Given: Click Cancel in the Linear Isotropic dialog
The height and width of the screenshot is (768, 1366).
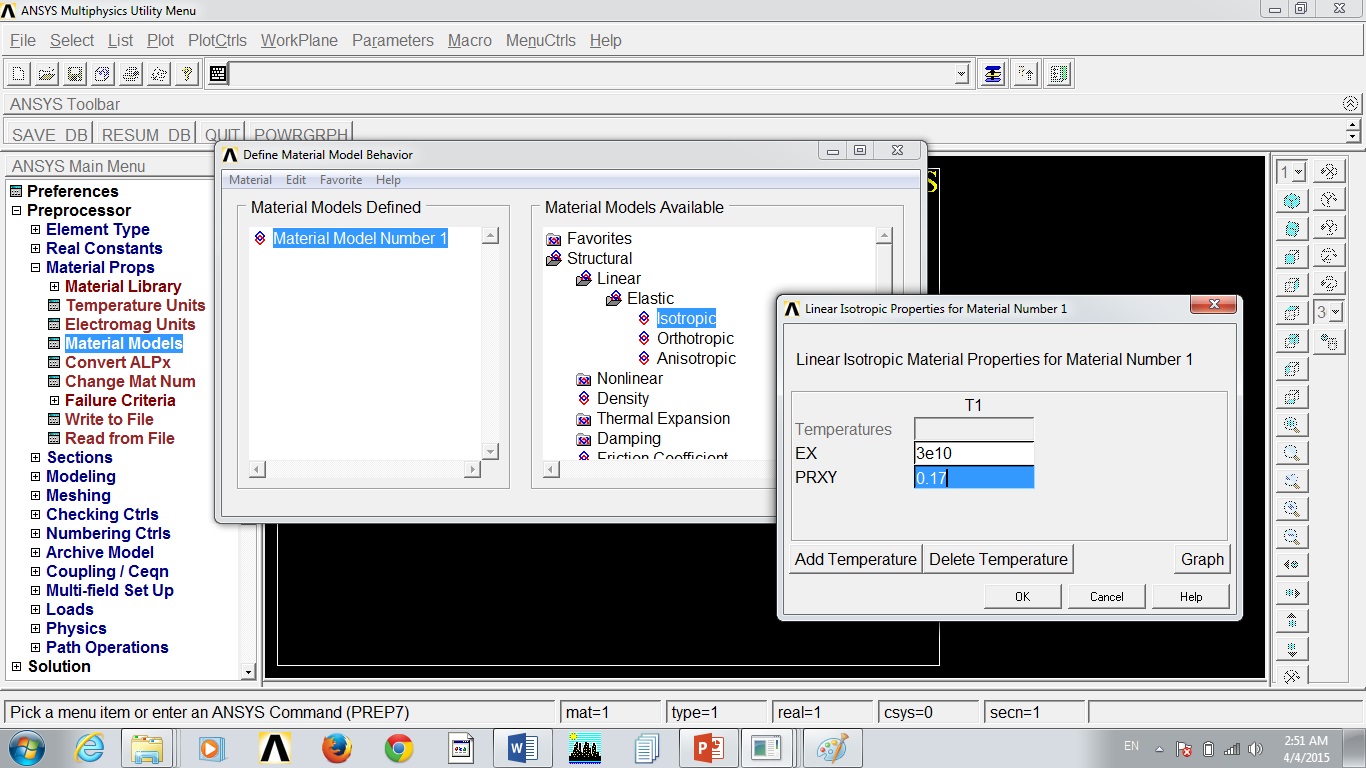Looking at the screenshot, I should (1106, 596).
